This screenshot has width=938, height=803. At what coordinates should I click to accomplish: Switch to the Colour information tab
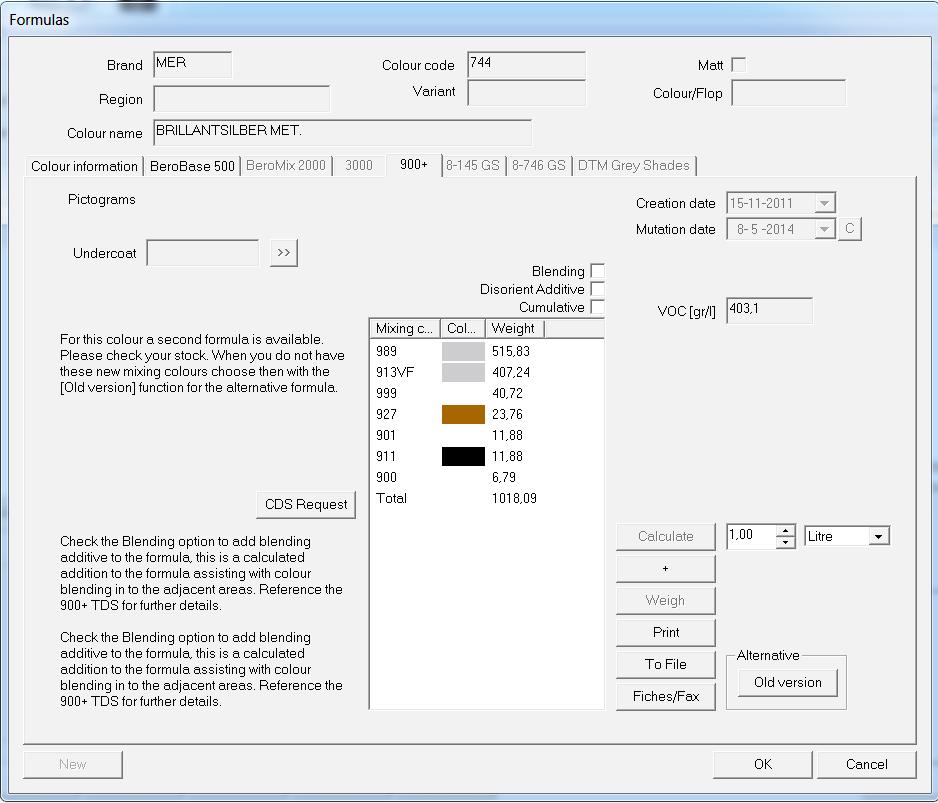(x=84, y=166)
